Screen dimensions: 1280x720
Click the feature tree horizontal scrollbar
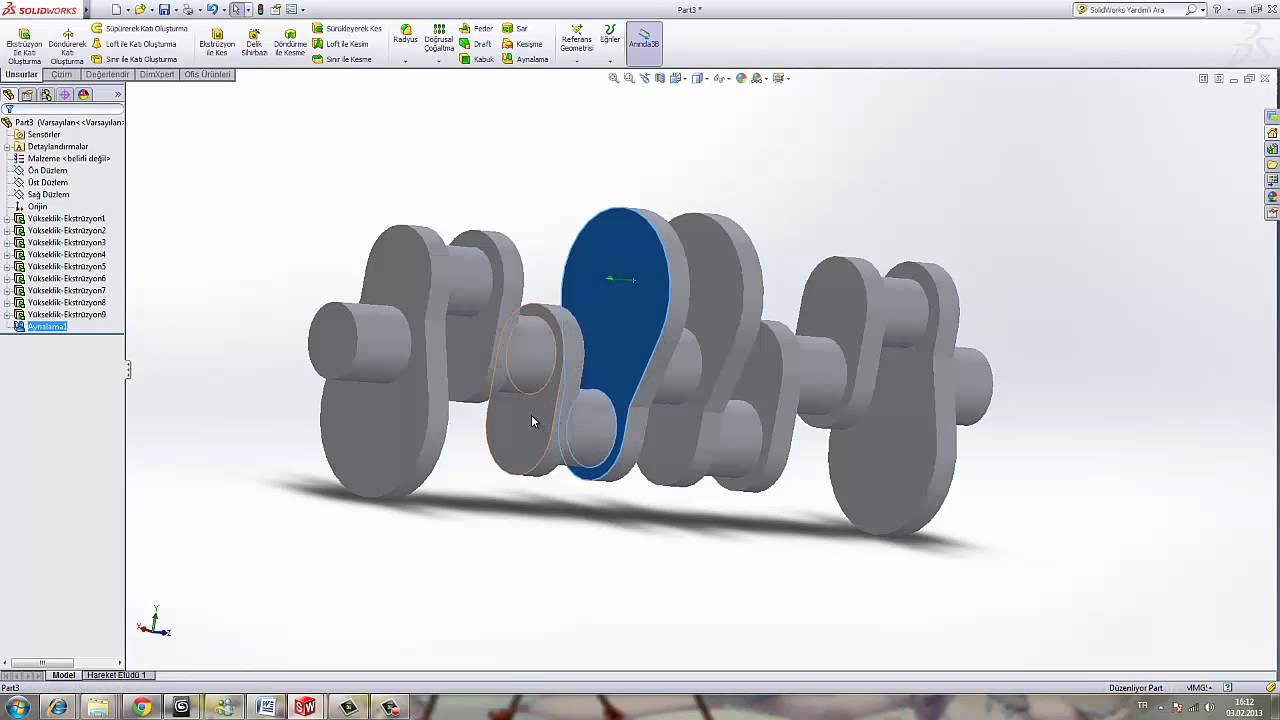62,662
